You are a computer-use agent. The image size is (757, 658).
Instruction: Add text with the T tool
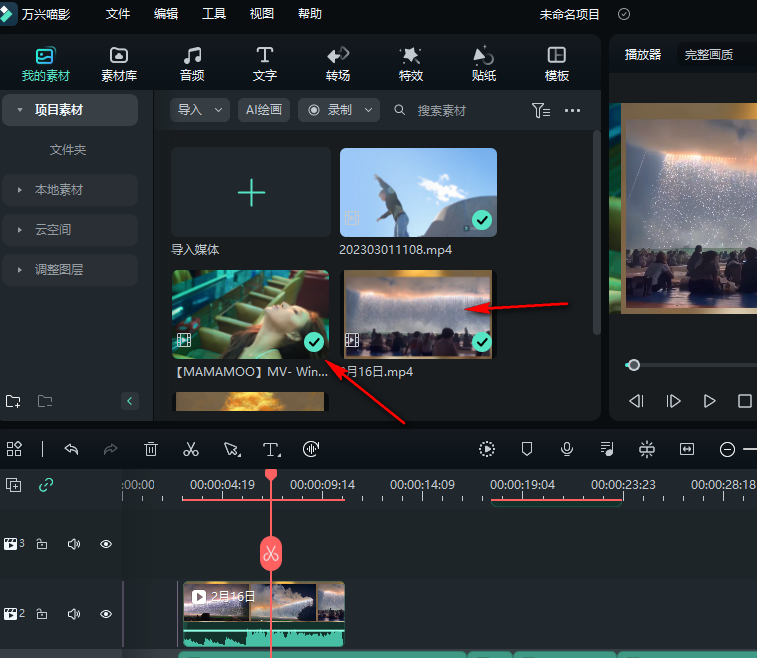click(x=272, y=449)
